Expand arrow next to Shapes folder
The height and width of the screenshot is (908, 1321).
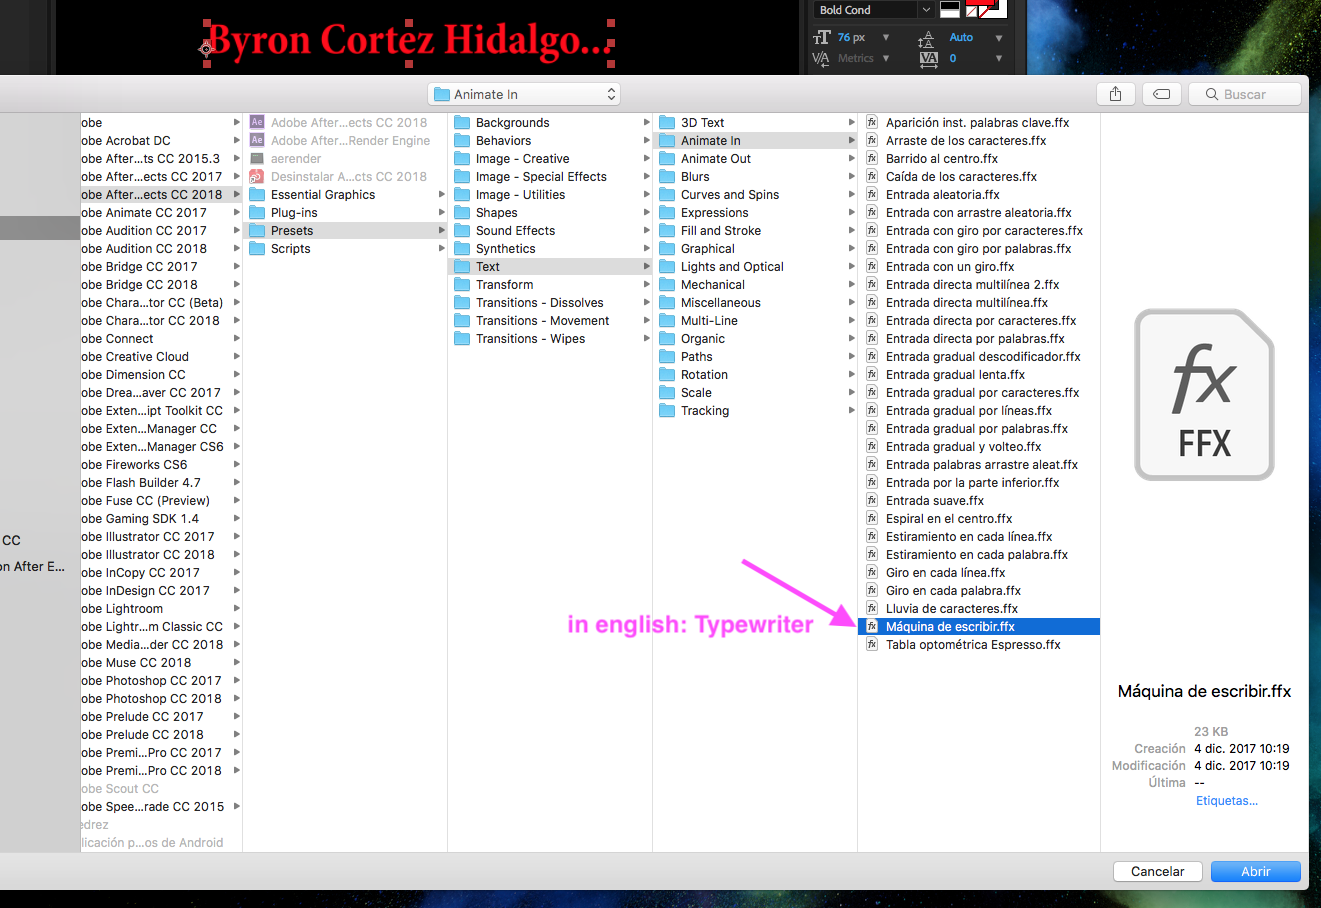646,213
